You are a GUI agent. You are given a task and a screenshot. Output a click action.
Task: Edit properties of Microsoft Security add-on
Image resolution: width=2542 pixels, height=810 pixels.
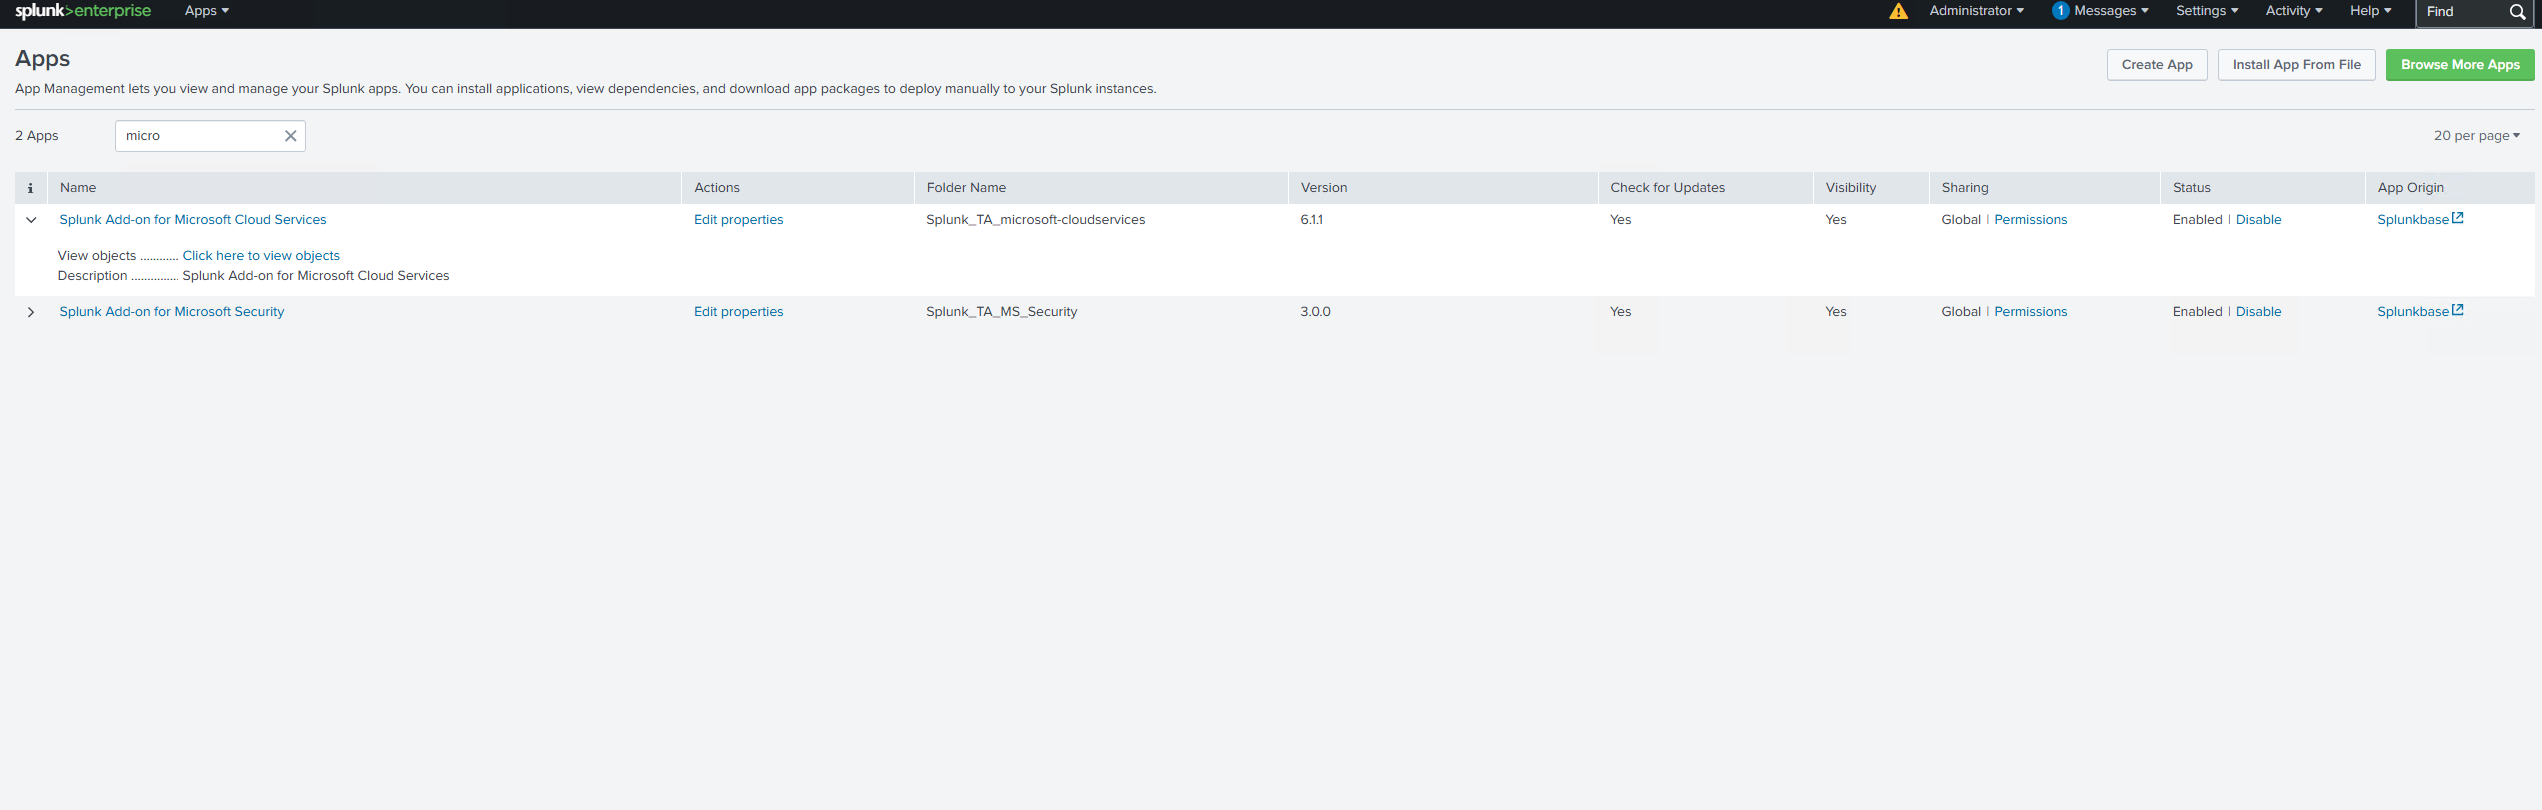pos(739,312)
